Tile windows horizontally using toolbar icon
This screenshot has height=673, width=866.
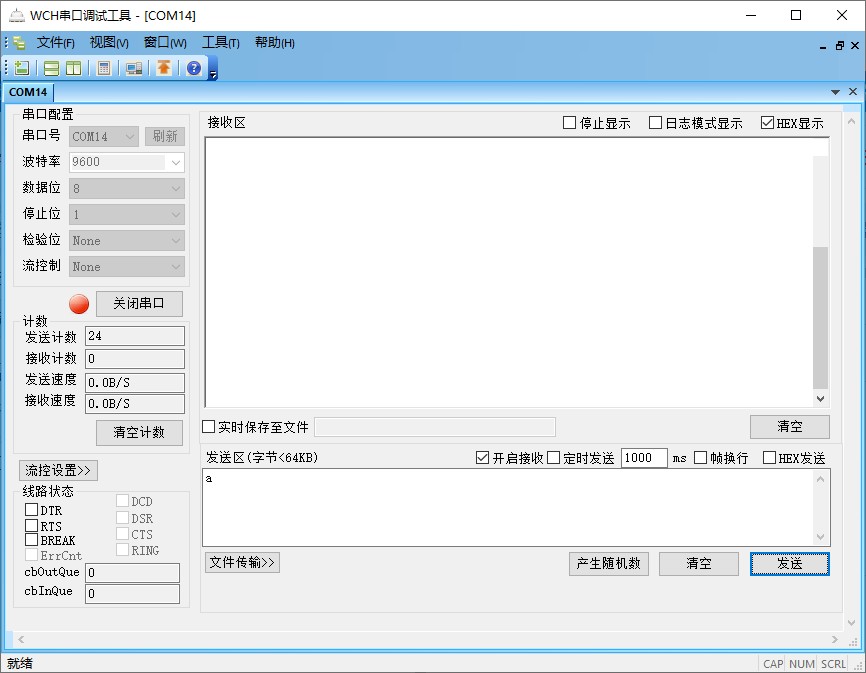pyautogui.click(x=51, y=68)
